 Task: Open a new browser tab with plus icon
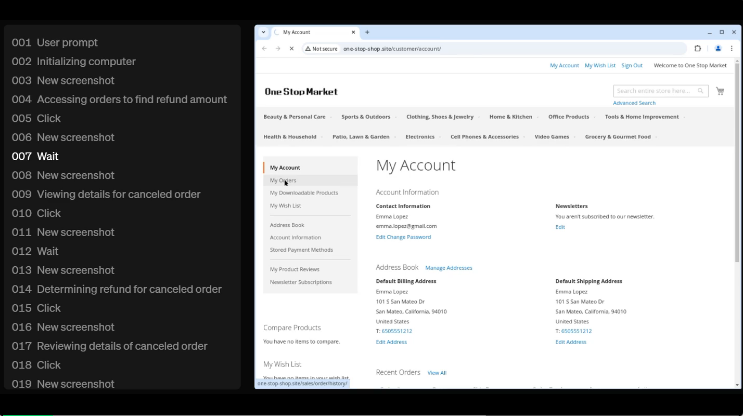point(367,32)
